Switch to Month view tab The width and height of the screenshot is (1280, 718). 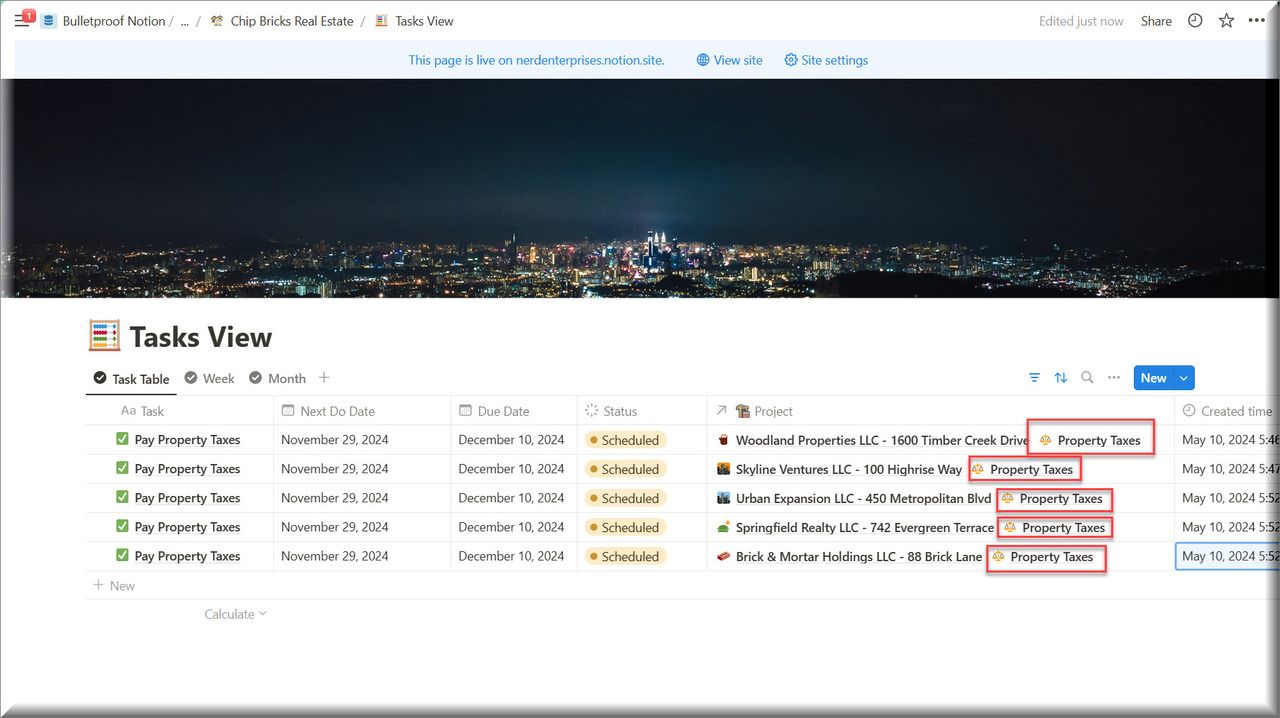[x=277, y=378]
